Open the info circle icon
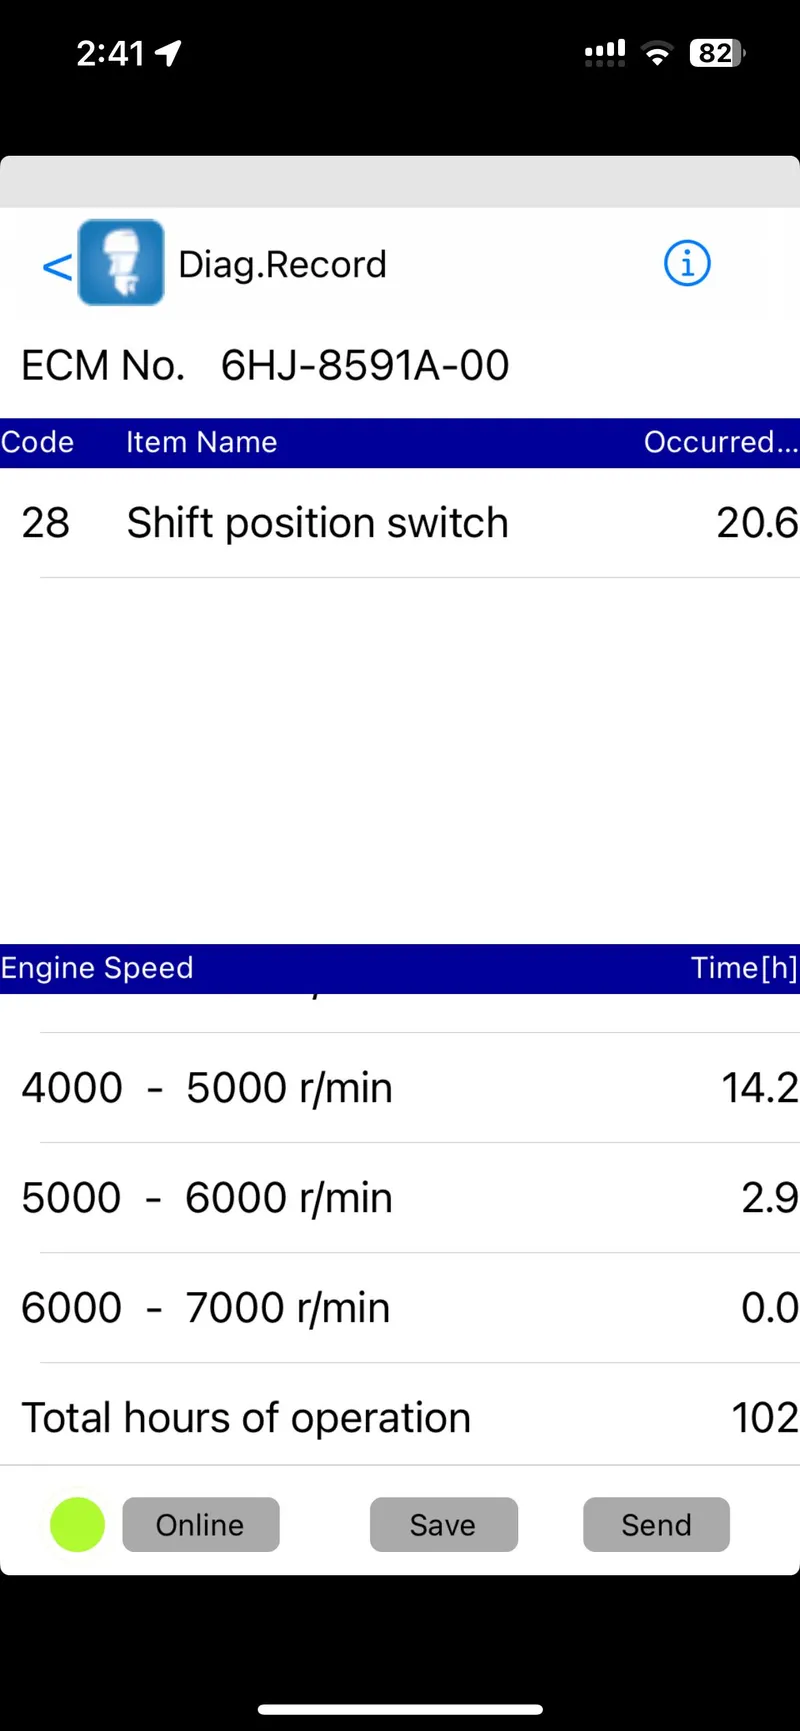This screenshot has height=1731, width=800. [687, 264]
